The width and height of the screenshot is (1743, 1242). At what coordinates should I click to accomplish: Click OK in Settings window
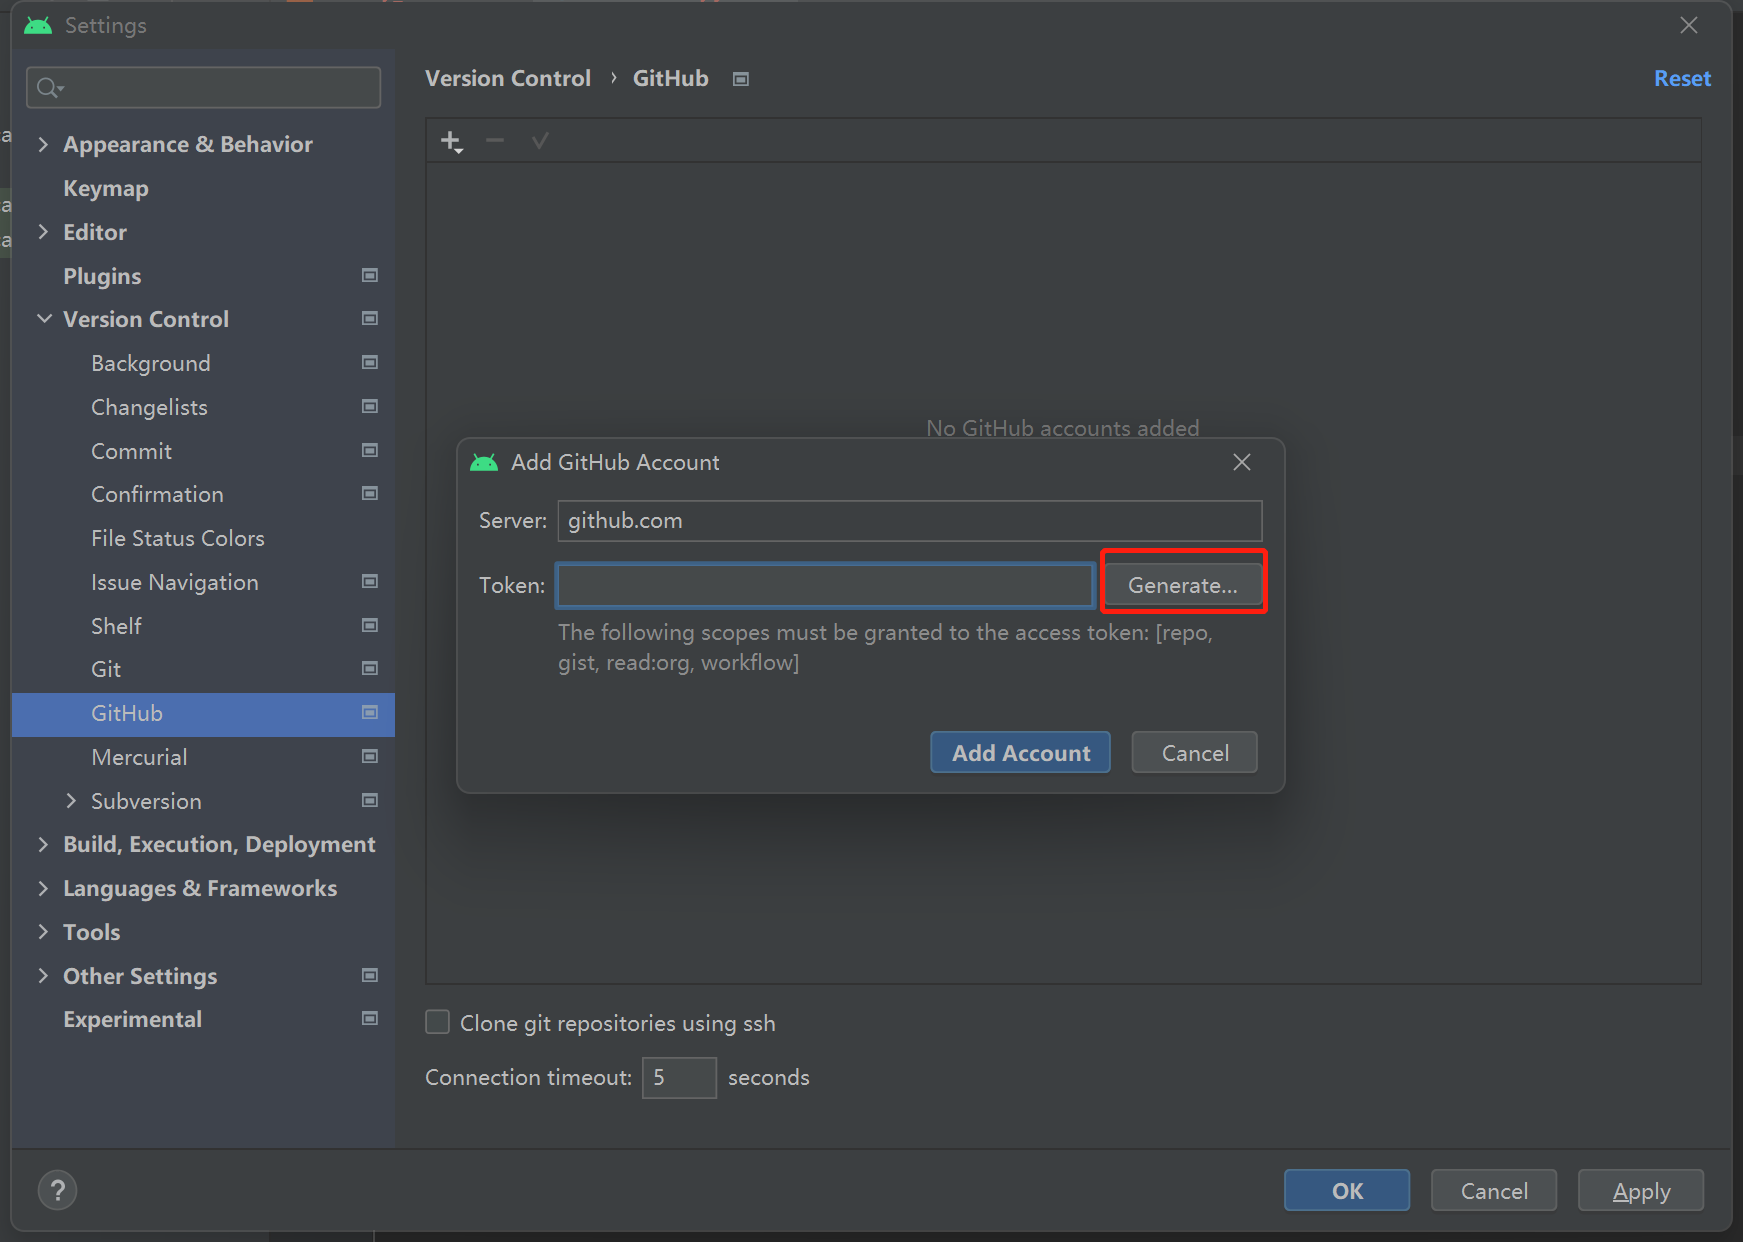(x=1347, y=1190)
